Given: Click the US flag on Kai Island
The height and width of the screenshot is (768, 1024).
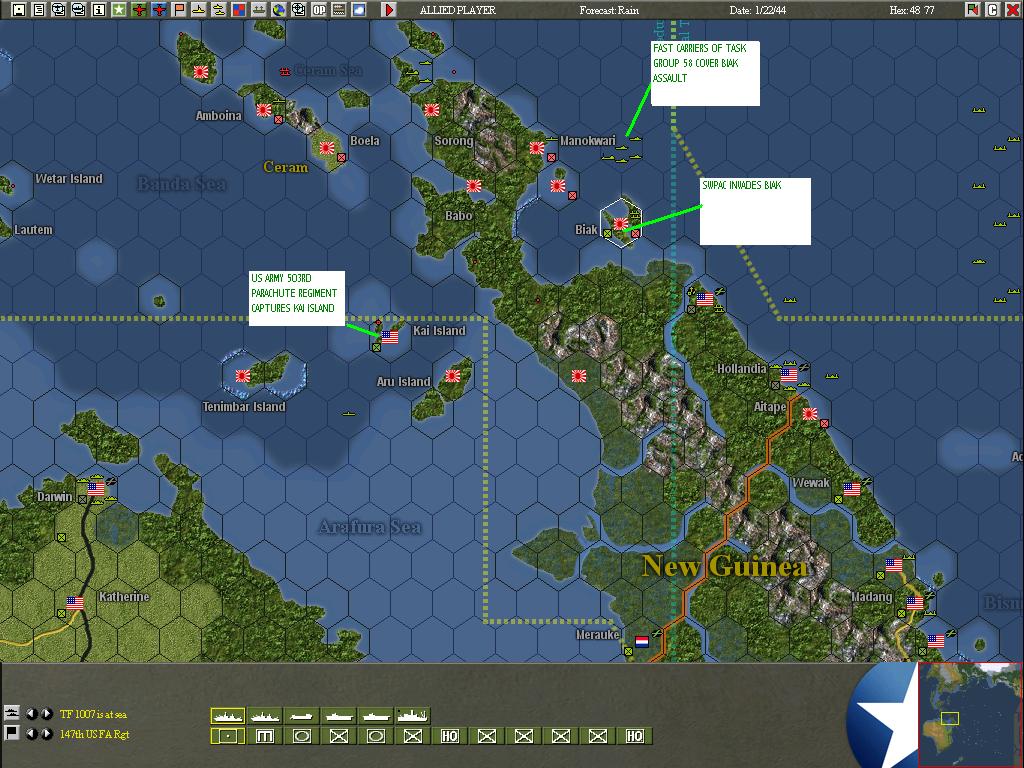Looking at the screenshot, I should pos(390,336).
